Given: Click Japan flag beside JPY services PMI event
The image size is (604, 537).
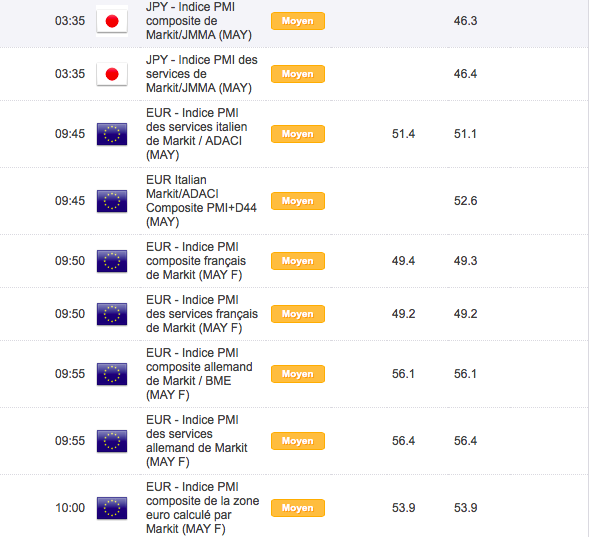Looking at the screenshot, I should coord(112,74).
